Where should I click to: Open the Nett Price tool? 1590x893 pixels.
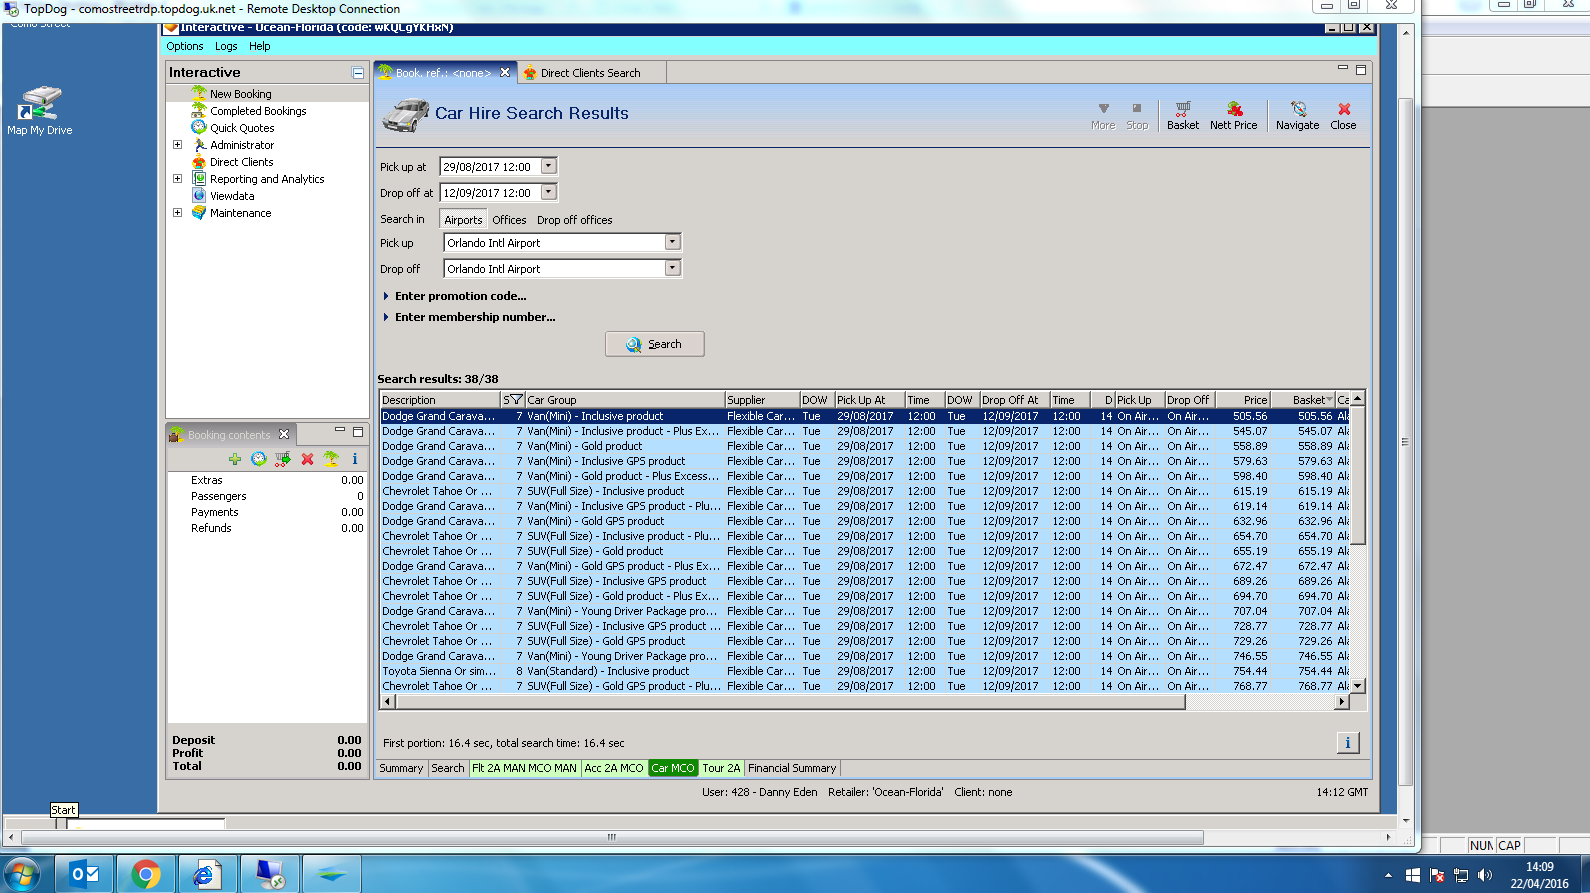click(x=1233, y=115)
